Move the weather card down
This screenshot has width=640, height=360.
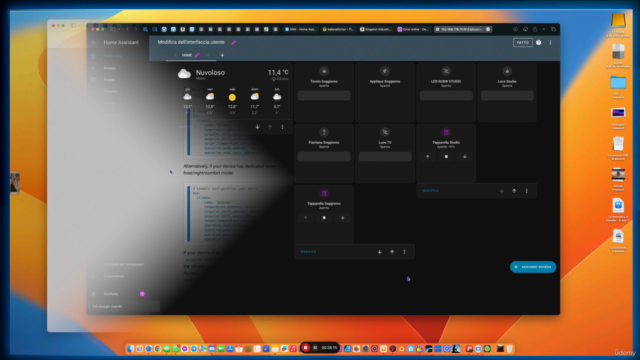pyautogui.click(x=257, y=127)
